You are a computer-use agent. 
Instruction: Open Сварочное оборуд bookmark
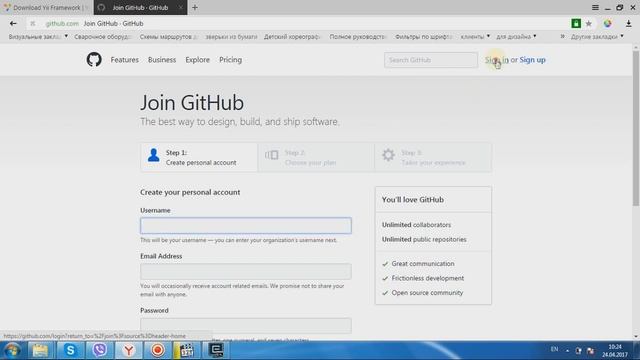(102, 37)
